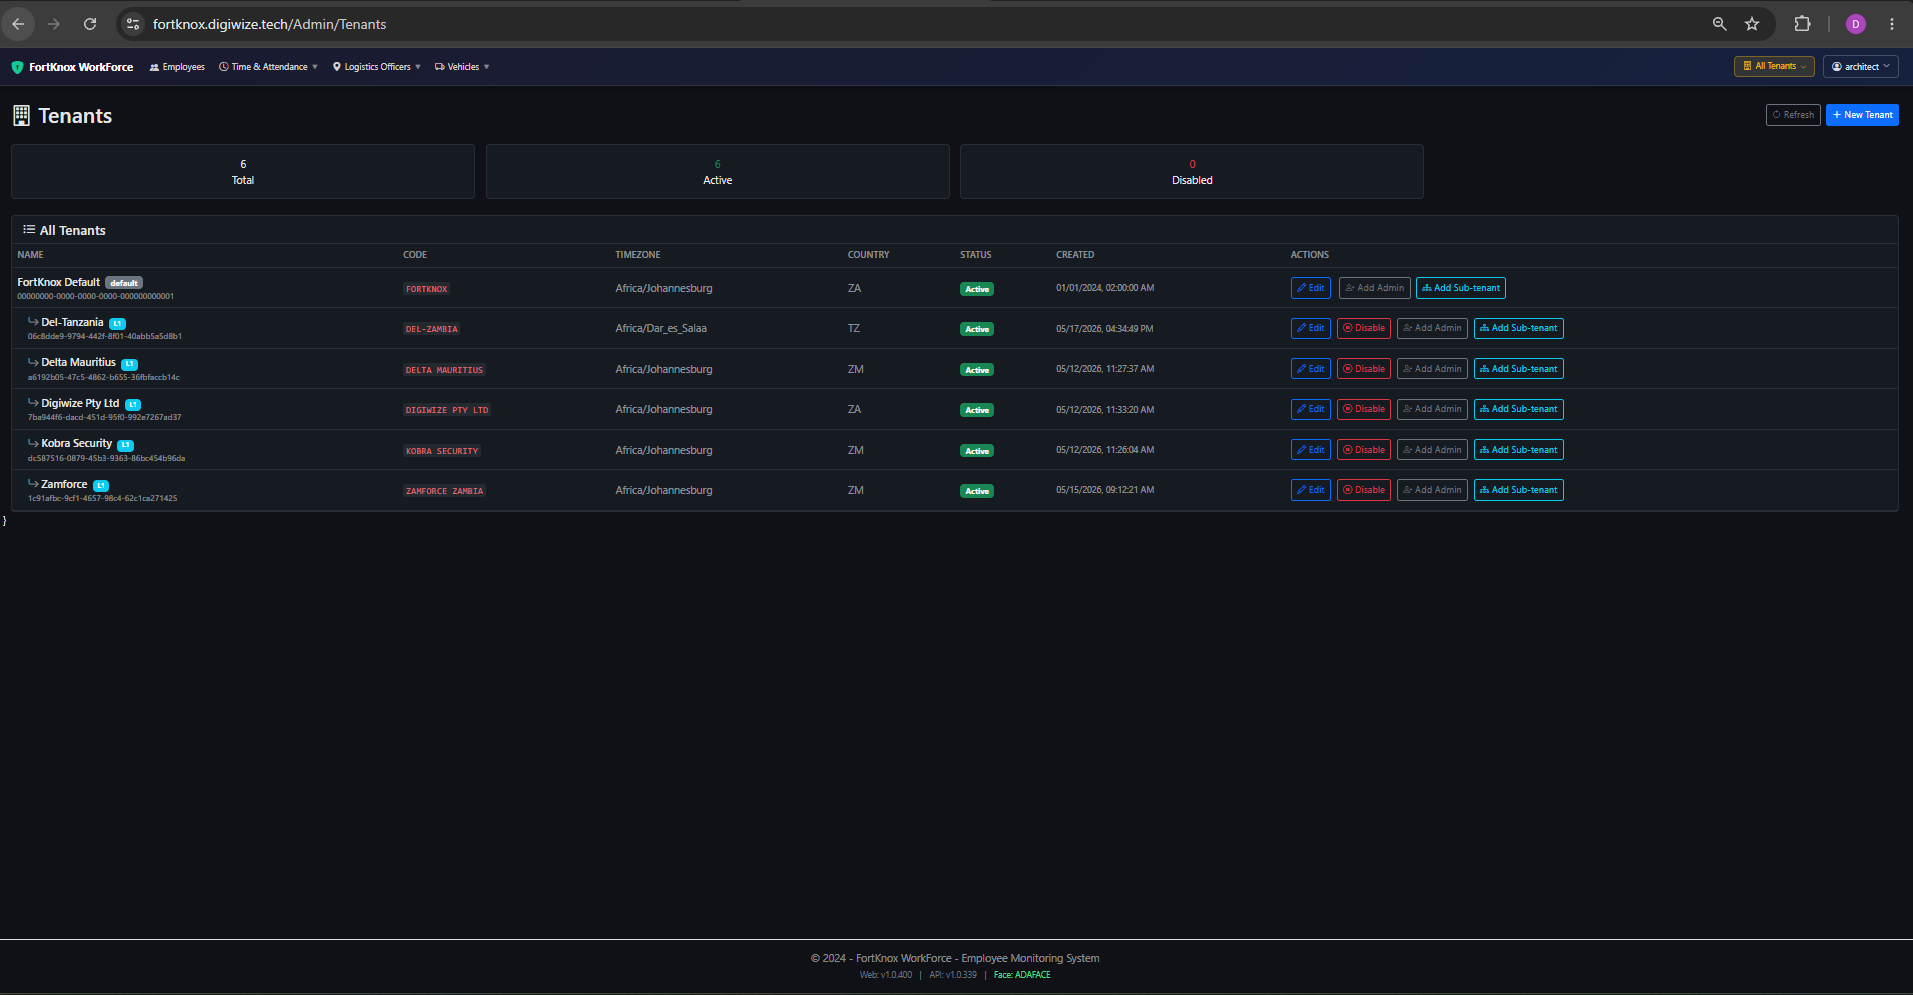Click the FortKnox WorkForce shield logo
Viewport: 1913px width, 995px height.
17,67
